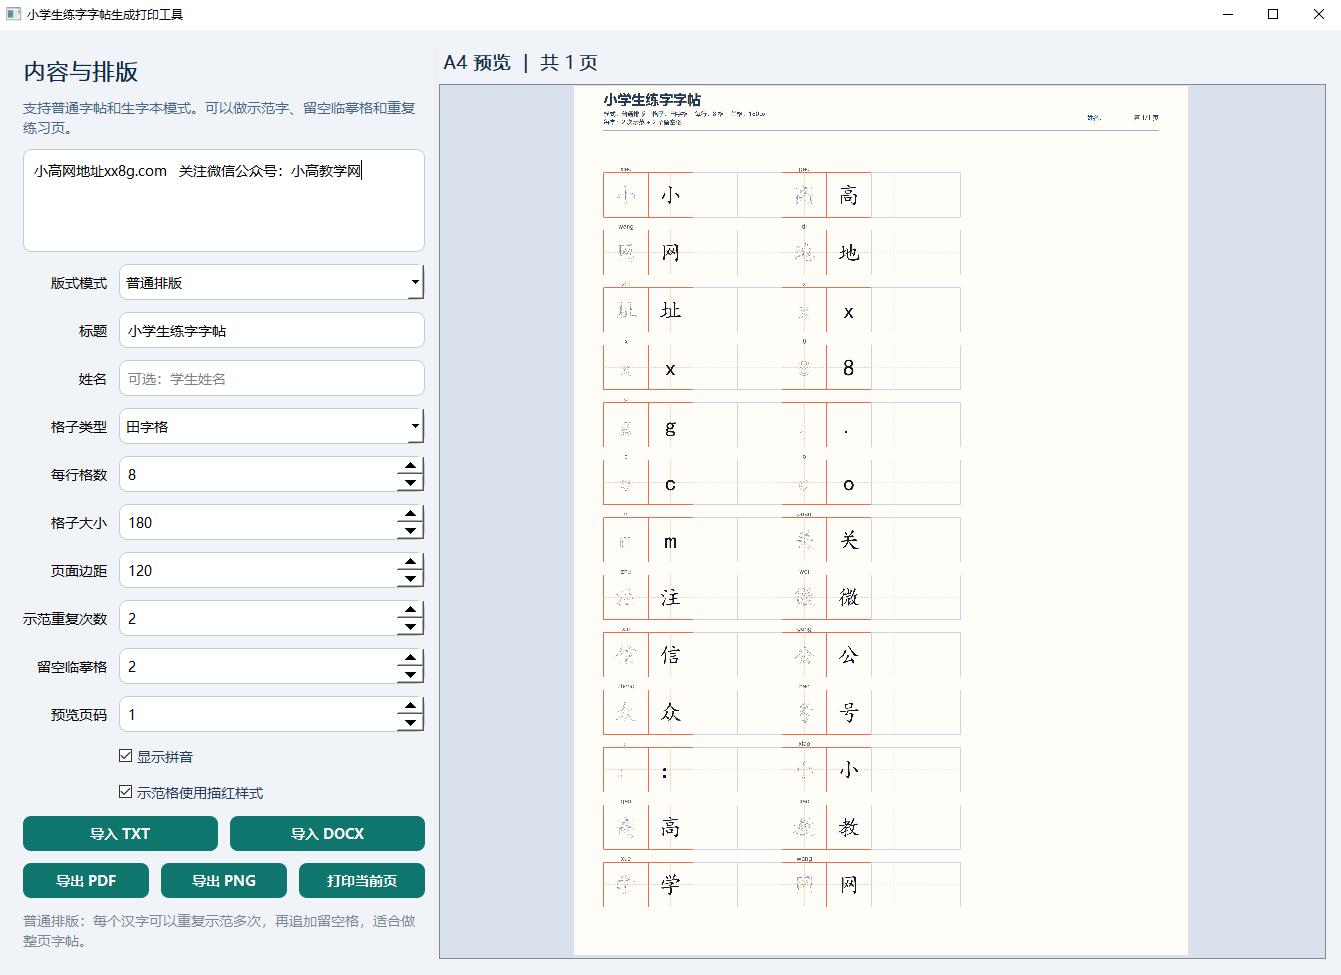Decrease 每行格数 with down arrow

pos(410,483)
